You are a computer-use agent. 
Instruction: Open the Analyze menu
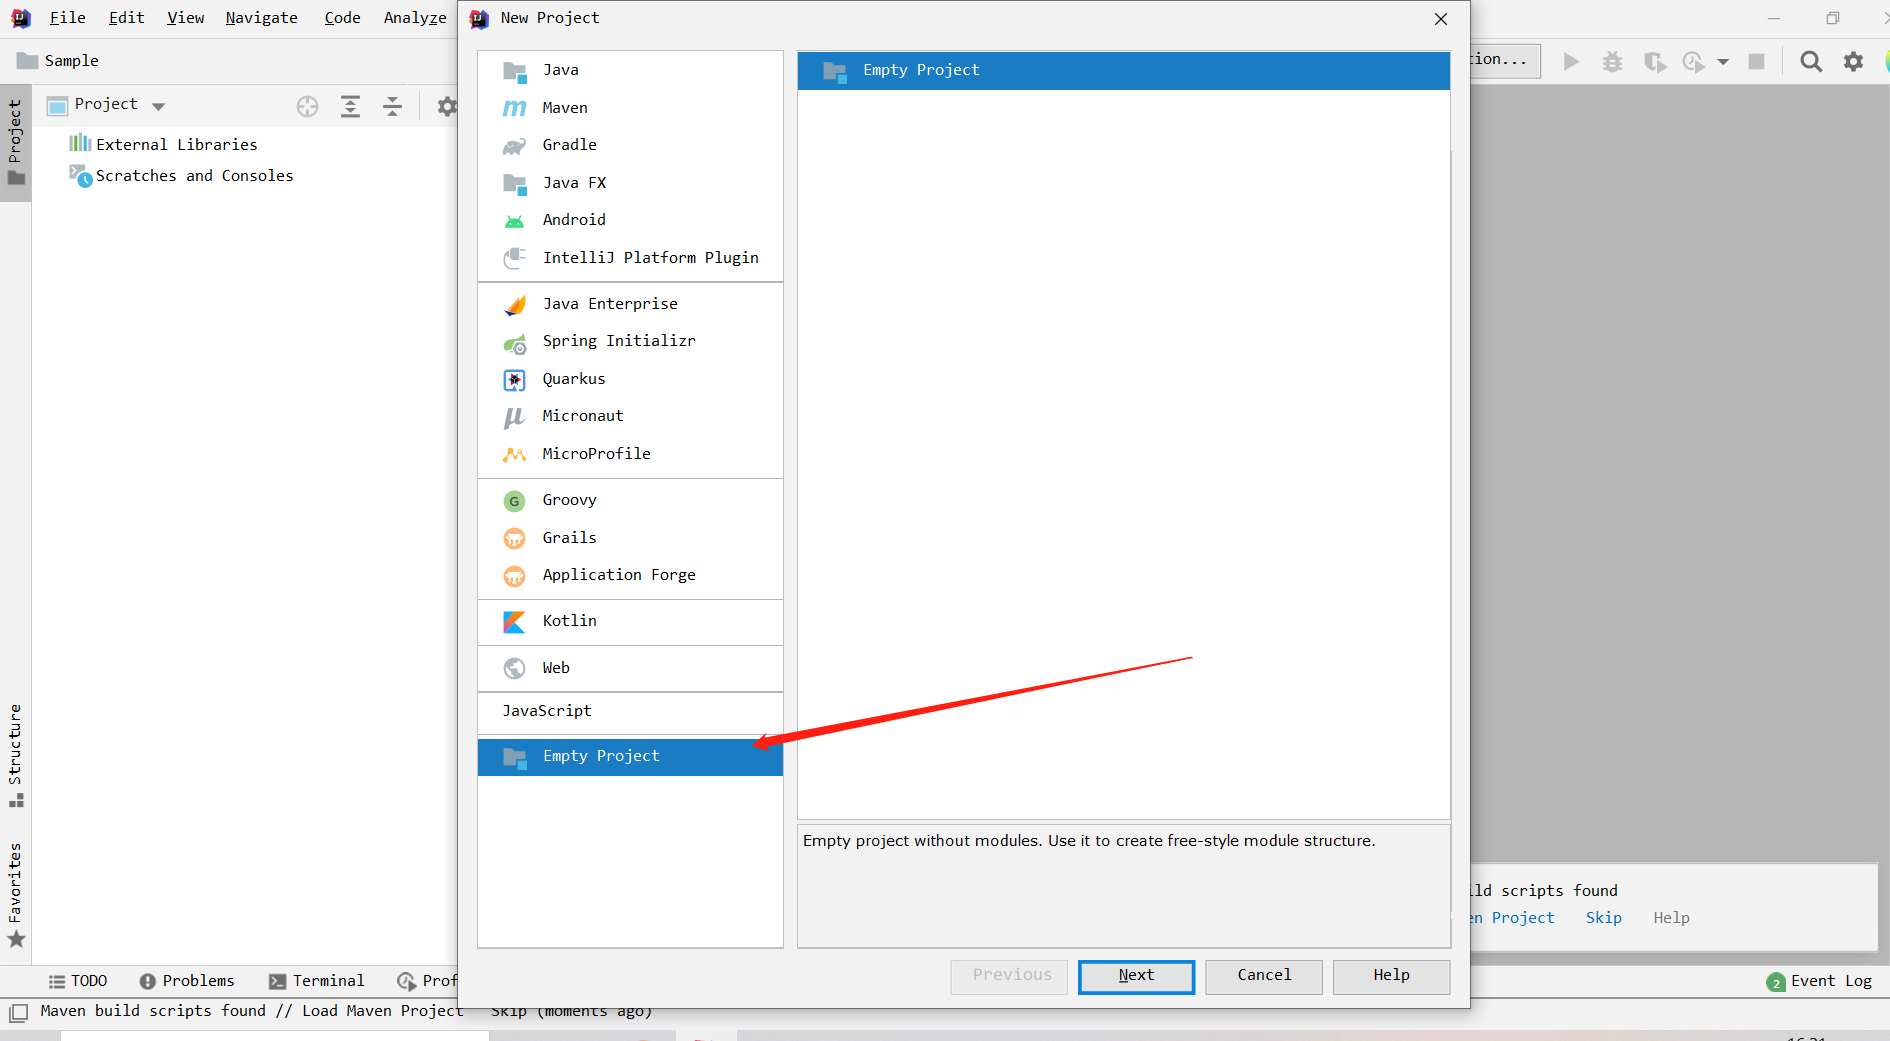(x=415, y=18)
